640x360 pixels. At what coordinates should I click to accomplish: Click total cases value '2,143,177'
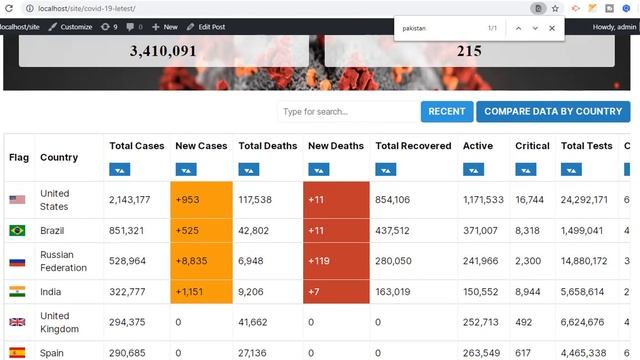pyautogui.click(x=129, y=200)
